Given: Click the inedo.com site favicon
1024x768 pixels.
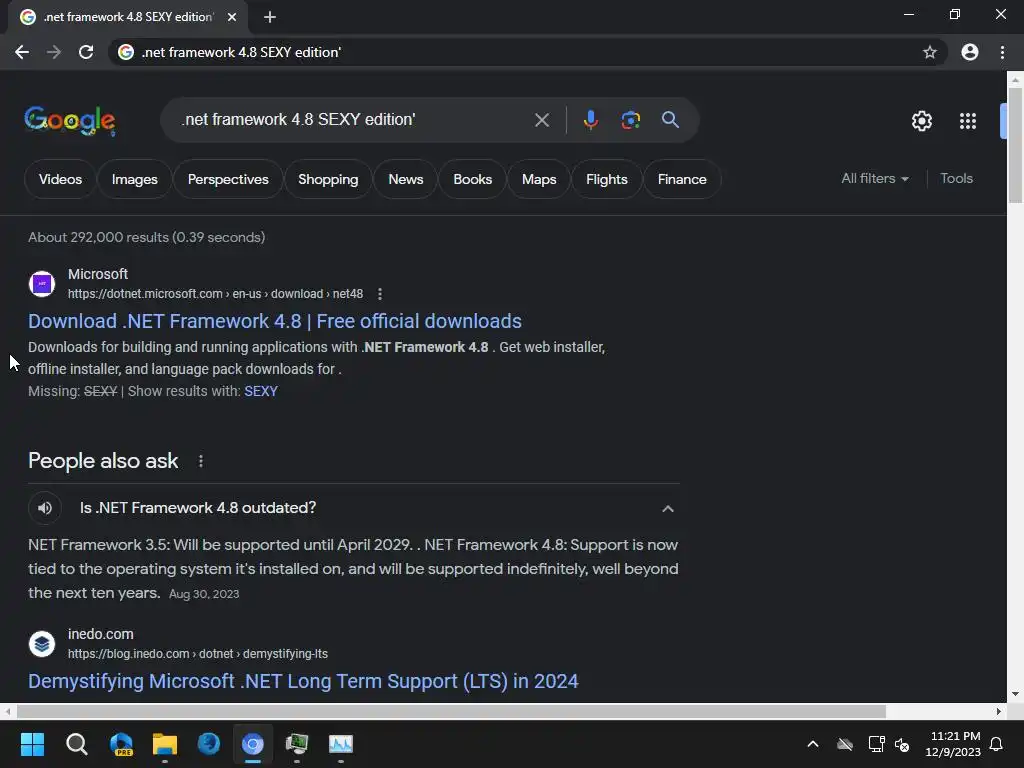Looking at the screenshot, I should pos(42,643).
